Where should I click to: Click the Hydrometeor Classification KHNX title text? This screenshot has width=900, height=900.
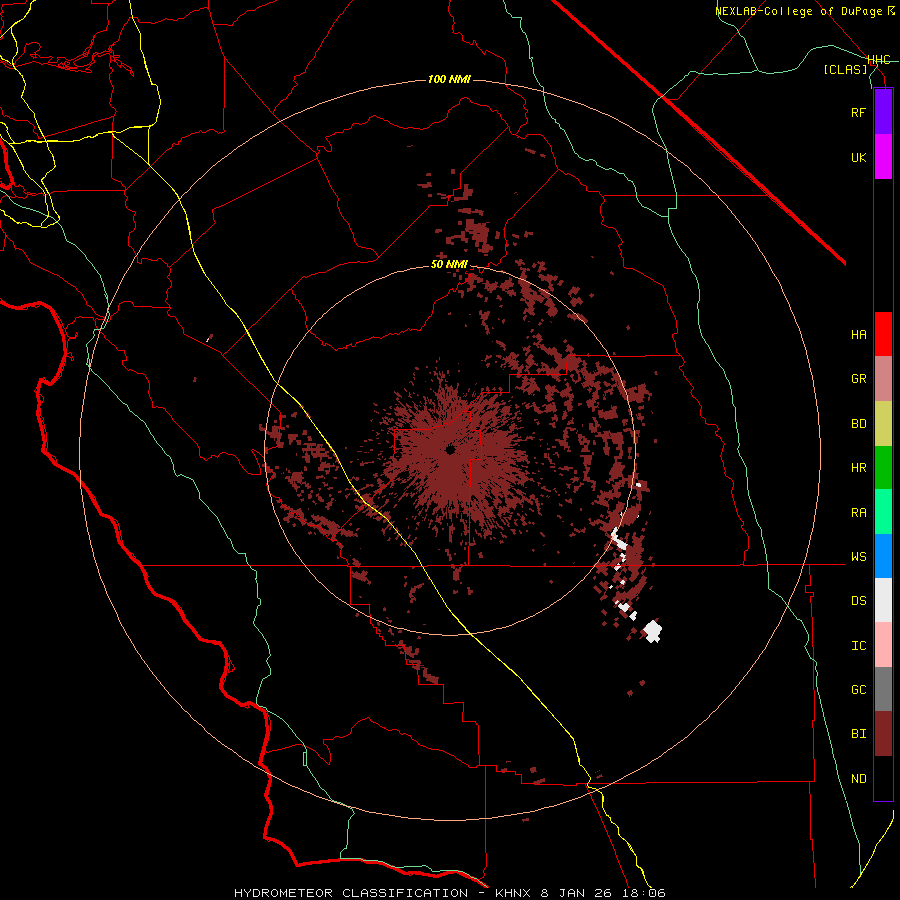tap(449, 893)
